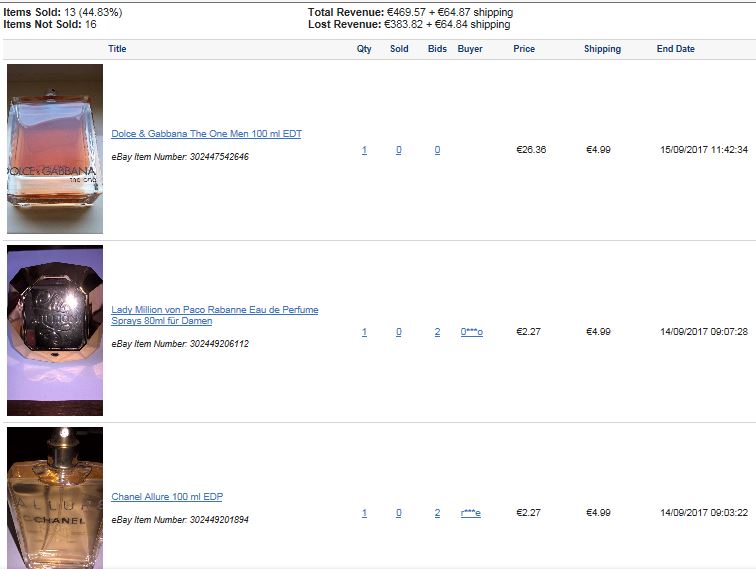Sort listings by Buyer column header
756x569 pixels.
coord(470,49)
